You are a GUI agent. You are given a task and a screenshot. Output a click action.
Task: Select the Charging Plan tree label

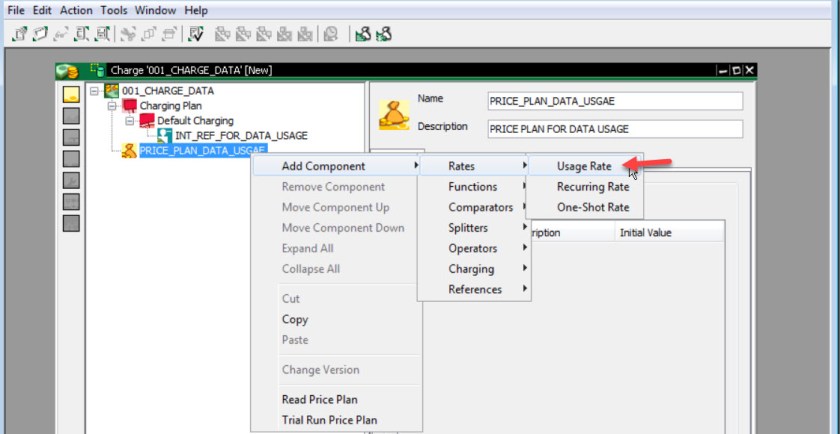[x=171, y=106]
